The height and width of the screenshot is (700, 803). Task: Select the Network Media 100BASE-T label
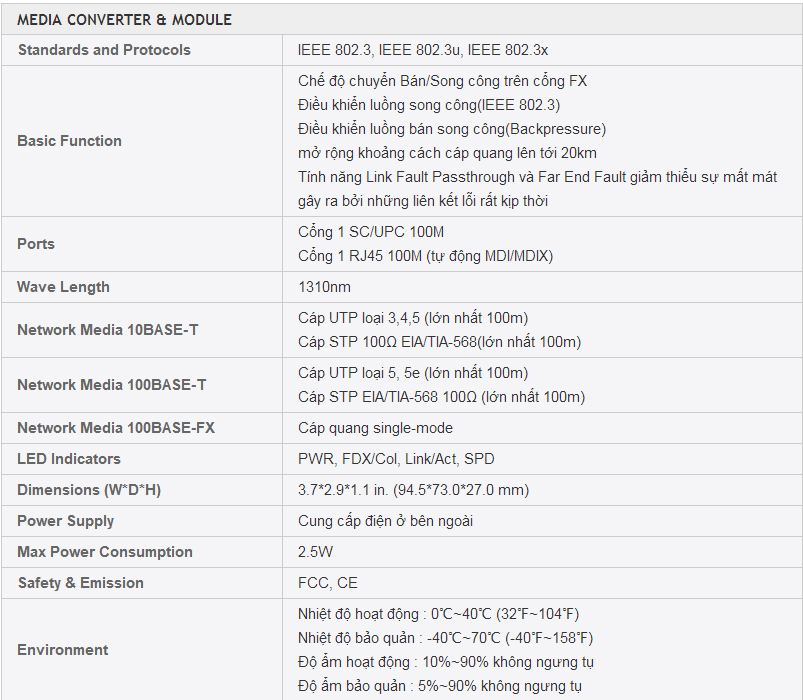point(112,385)
